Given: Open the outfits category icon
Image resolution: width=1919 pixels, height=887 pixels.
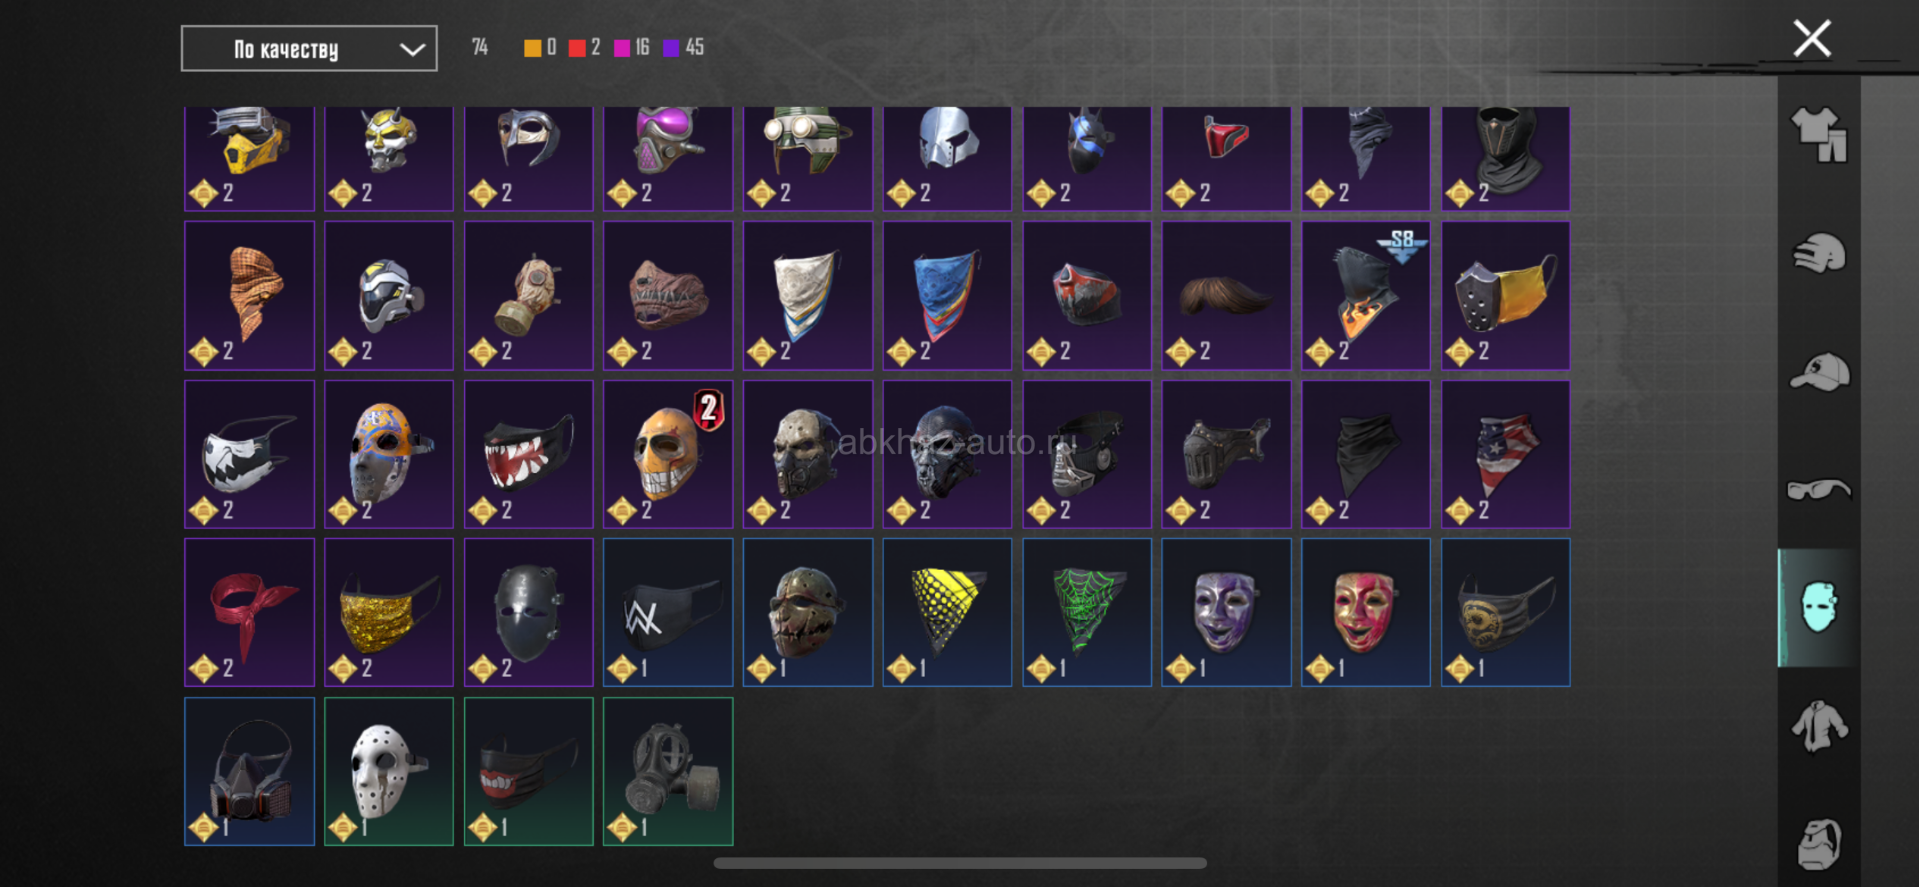Looking at the screenshot, I should (x=1819, y=134).
